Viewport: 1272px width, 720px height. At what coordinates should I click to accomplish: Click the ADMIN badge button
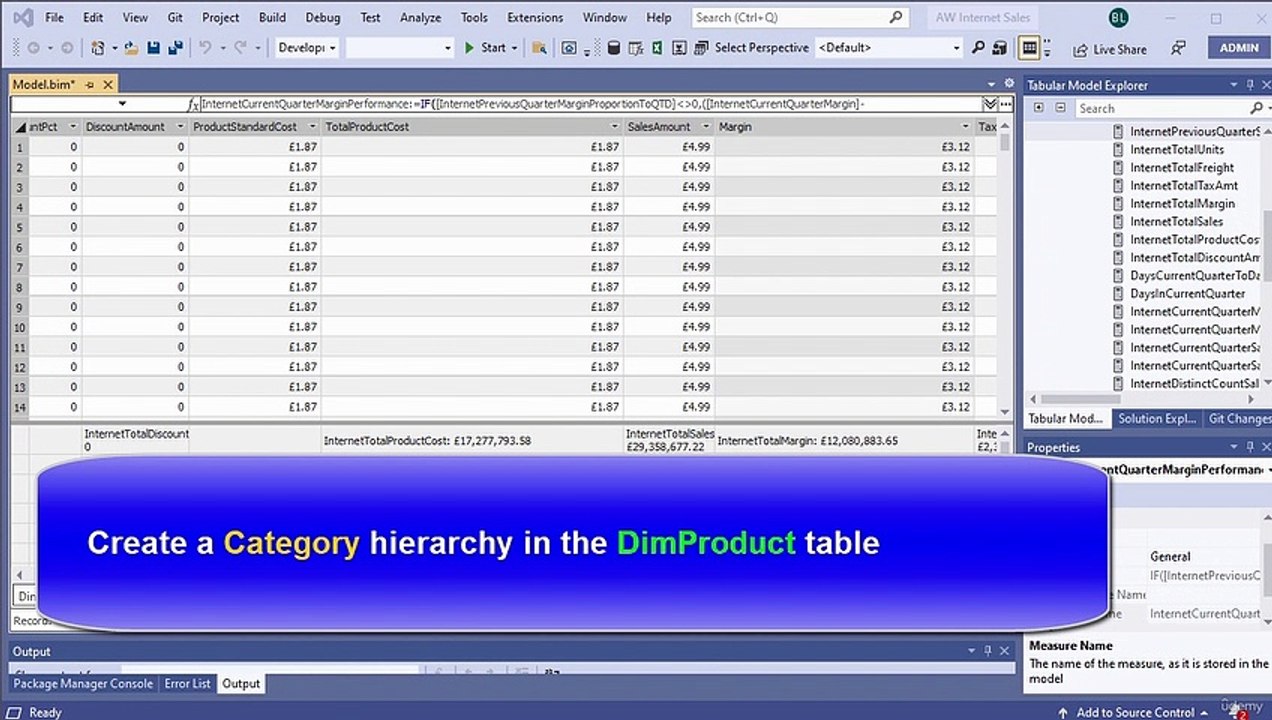coord(1240,48)
